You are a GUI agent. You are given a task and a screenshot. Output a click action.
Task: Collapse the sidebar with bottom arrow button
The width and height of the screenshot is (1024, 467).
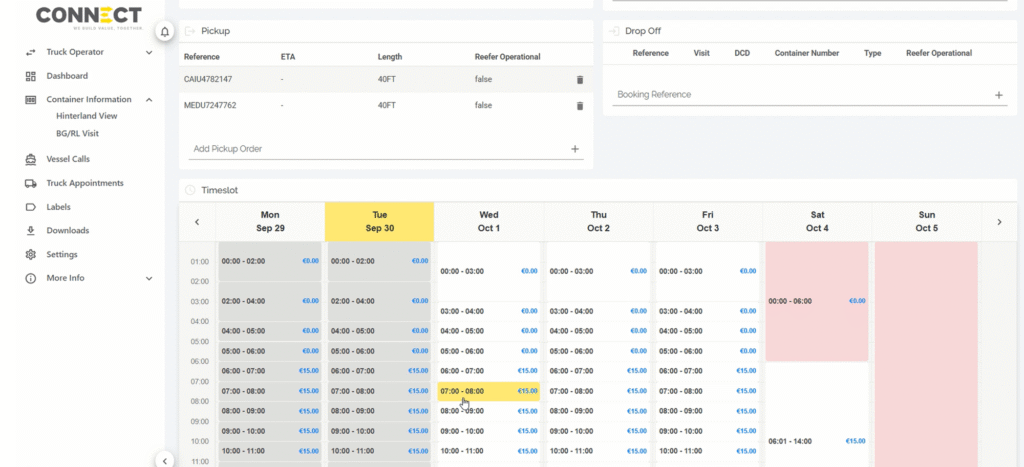(x=164, y=459)
